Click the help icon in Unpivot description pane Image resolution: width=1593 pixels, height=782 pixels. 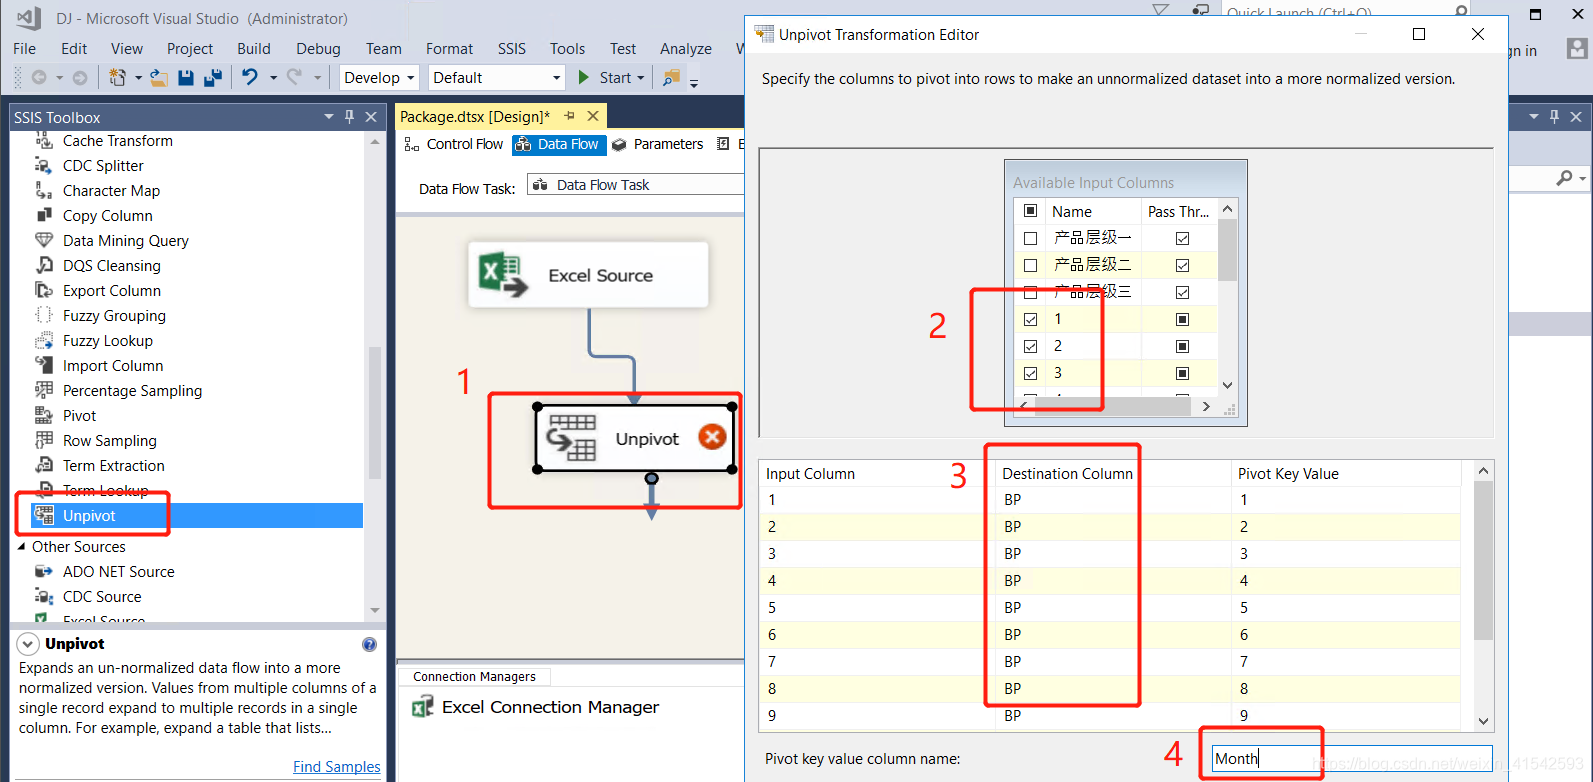369,644
